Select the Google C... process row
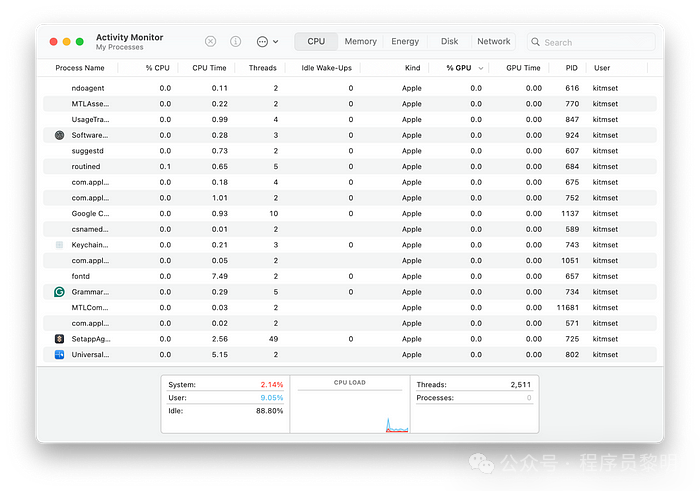 click(x=350, y=213)
